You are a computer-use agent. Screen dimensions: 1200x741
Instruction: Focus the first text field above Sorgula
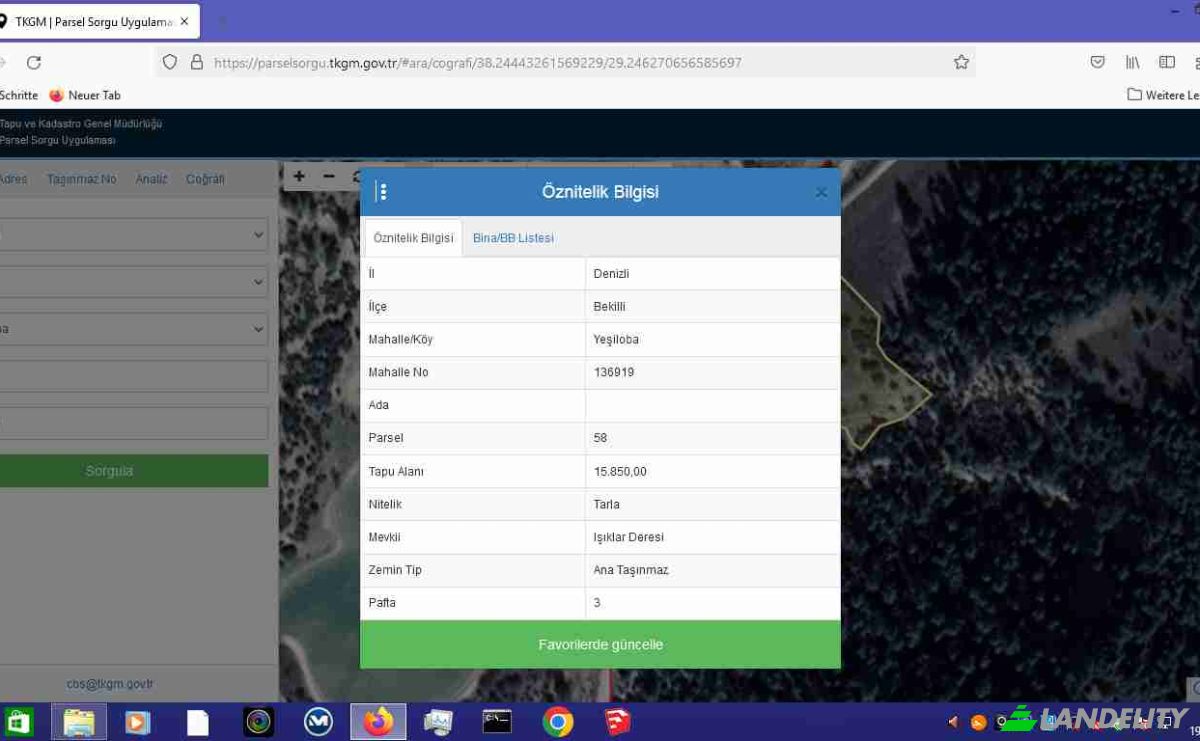click(134, 376)
